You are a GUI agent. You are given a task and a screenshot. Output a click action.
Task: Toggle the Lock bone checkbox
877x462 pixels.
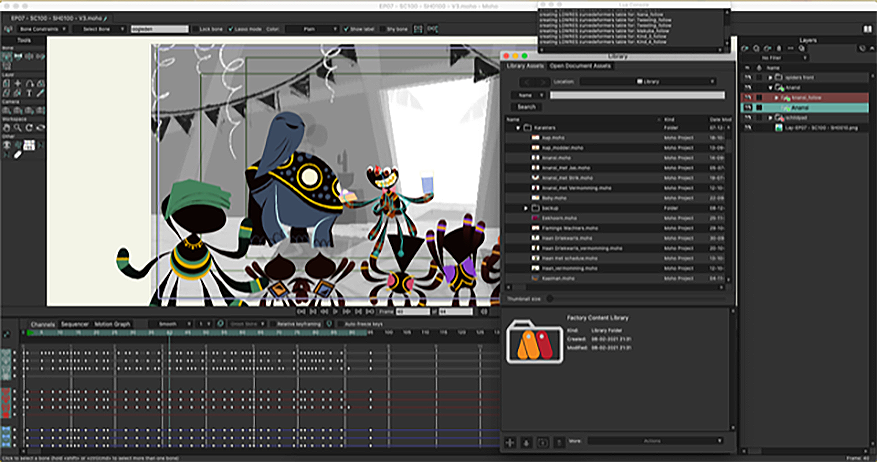click(195, 29)
